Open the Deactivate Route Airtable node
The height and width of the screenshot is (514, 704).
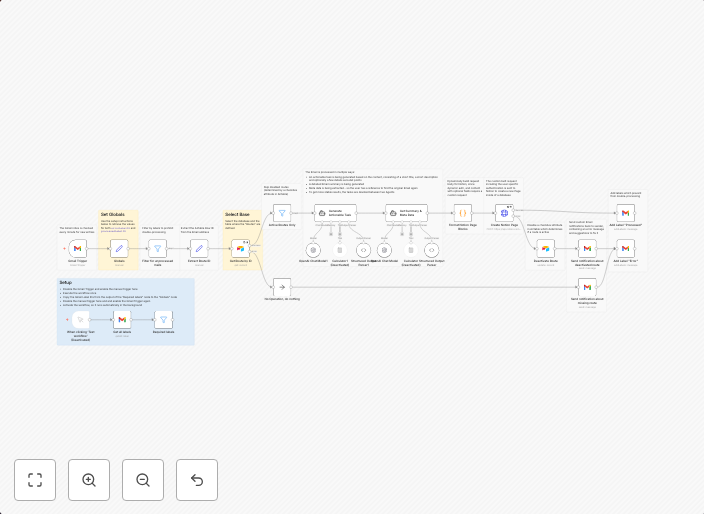[546, 248]
